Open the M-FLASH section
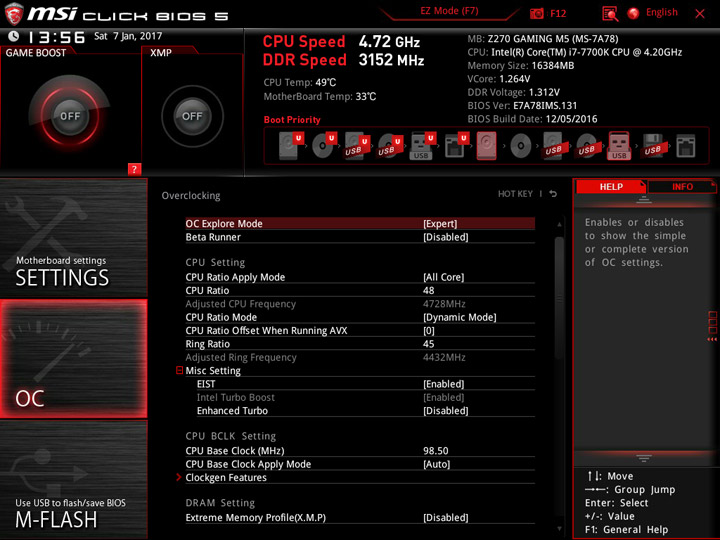Image resolution: width=720 pixels, height=540 pixels. [74, 479]
